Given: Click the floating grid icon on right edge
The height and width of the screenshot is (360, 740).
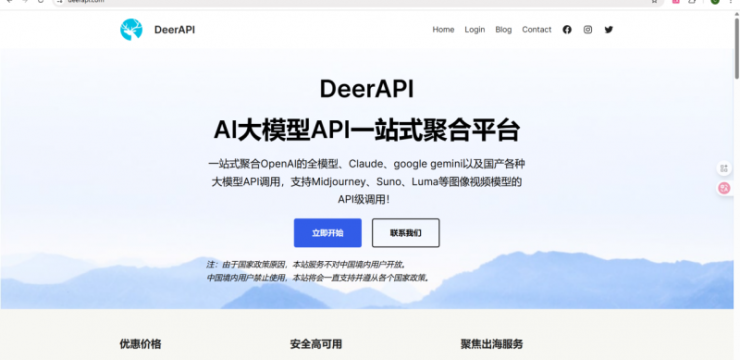Looking at the screenshot, I should coord(724,168).
